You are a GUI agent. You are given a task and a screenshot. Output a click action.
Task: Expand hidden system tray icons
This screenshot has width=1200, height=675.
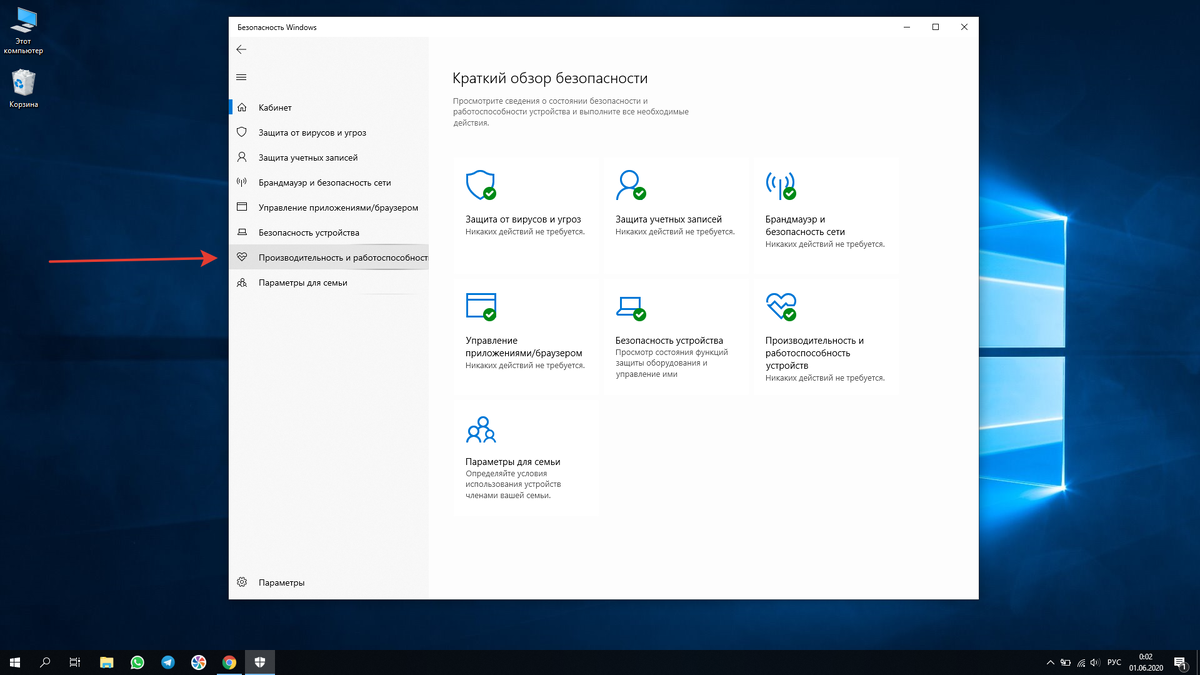(x=1049, y=662)
